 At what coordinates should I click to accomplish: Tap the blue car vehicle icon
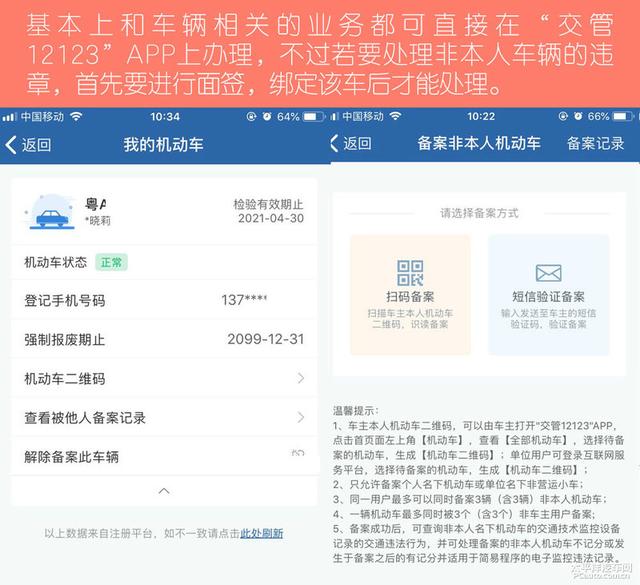pos(52,213)
